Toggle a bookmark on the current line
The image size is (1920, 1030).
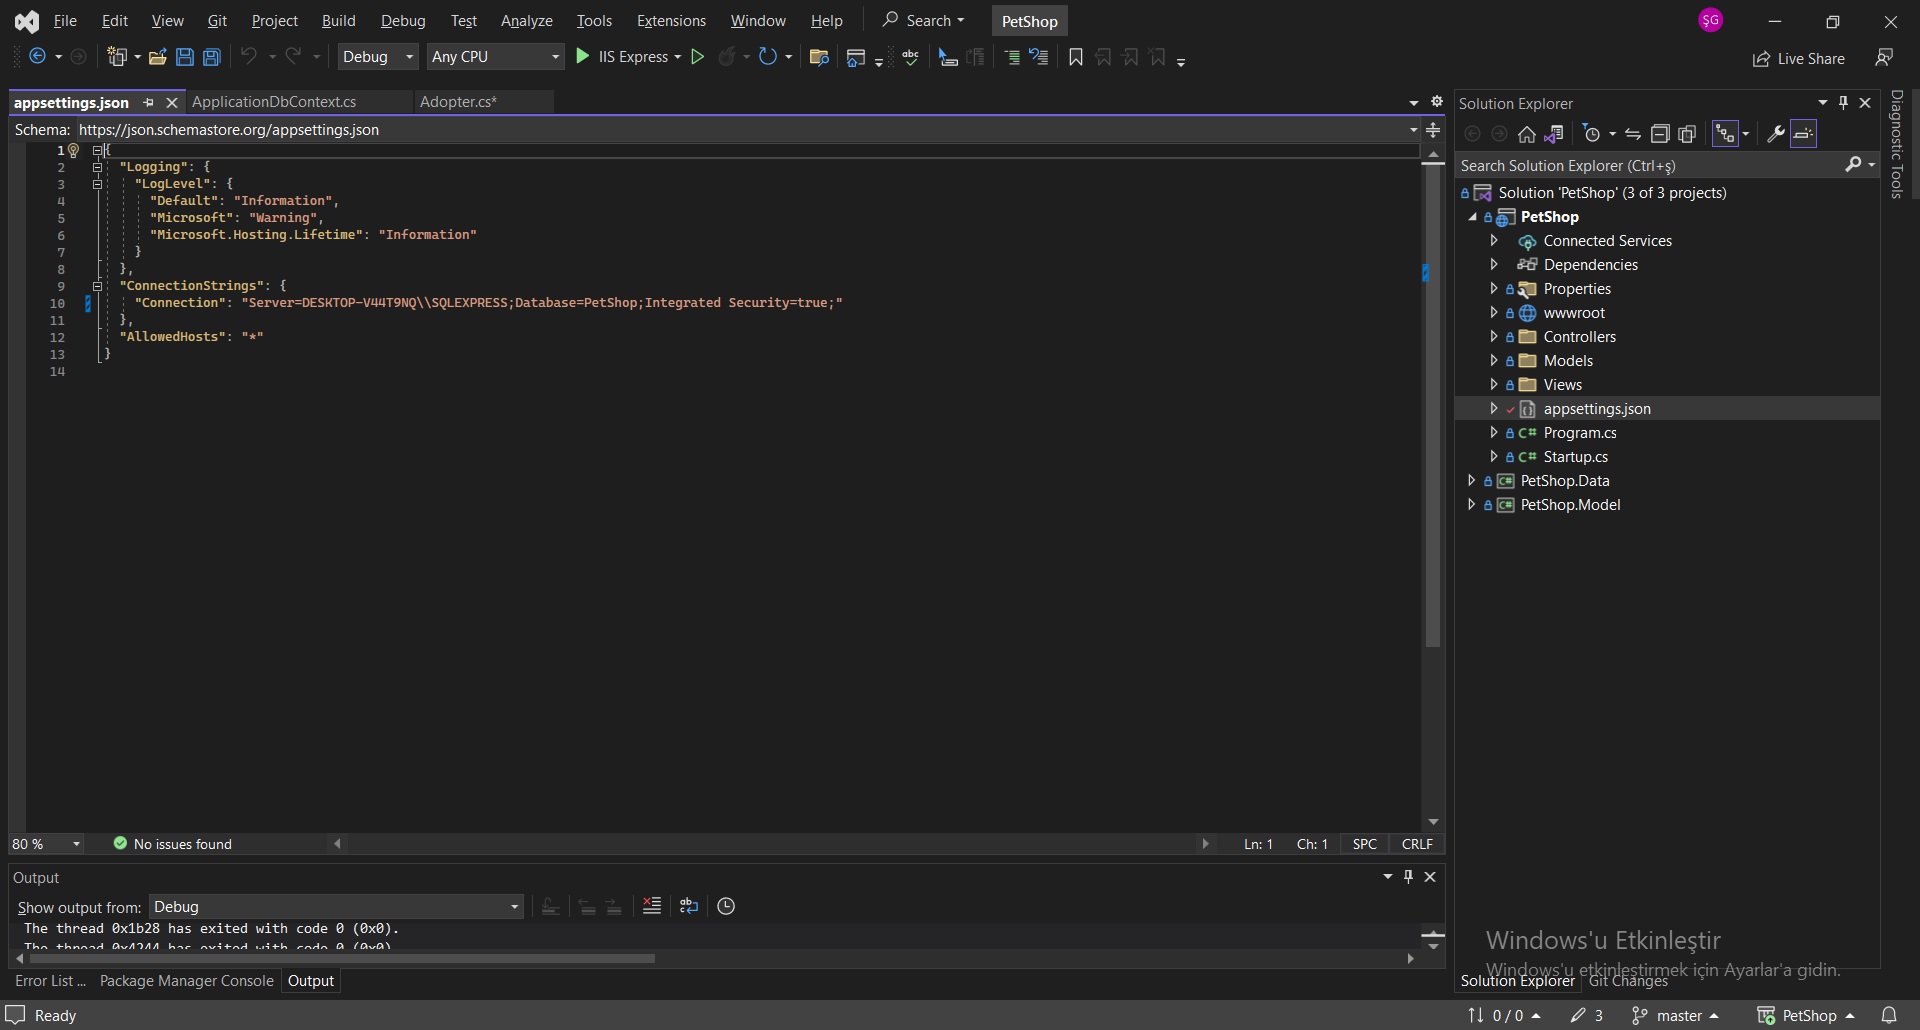click(1074, 57)
